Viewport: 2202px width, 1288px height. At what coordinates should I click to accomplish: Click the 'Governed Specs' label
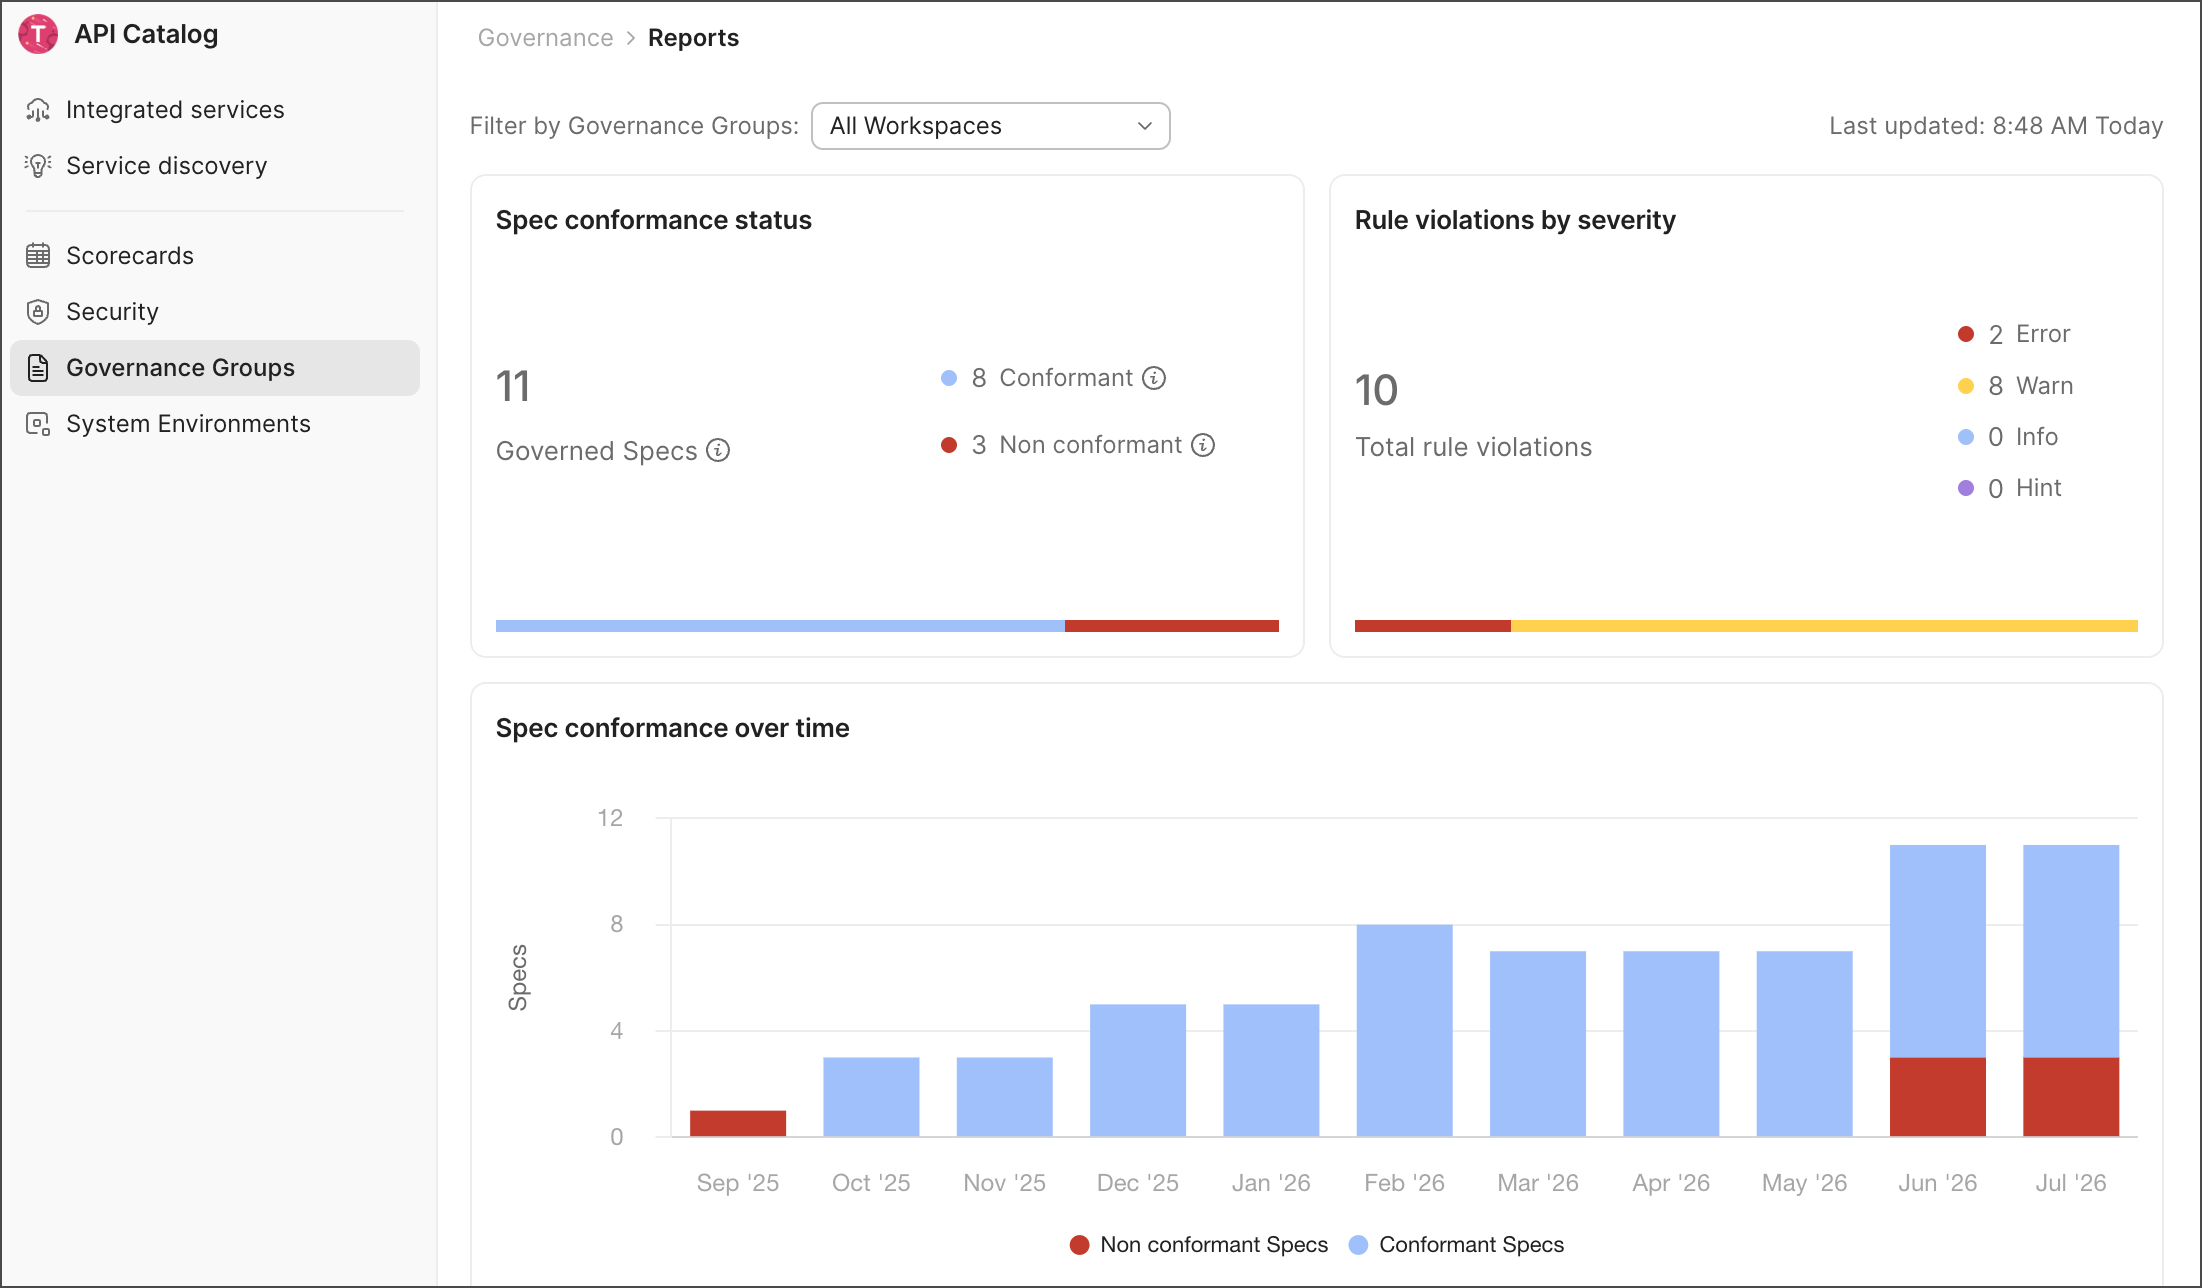pyautogui.click(x=597, y=451)
